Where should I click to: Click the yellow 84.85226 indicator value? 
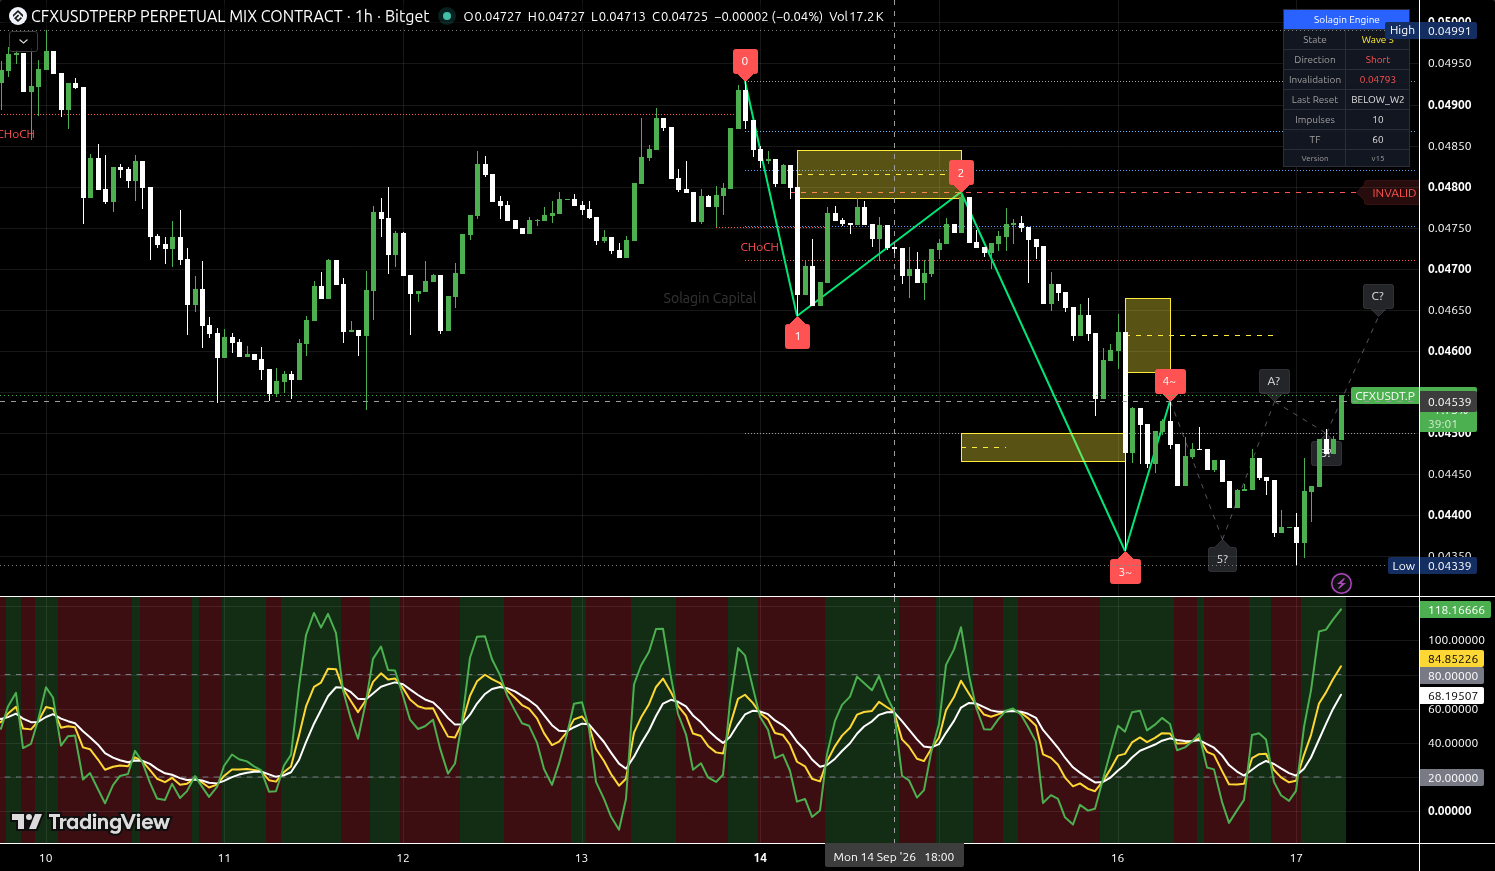[1452, 659]
